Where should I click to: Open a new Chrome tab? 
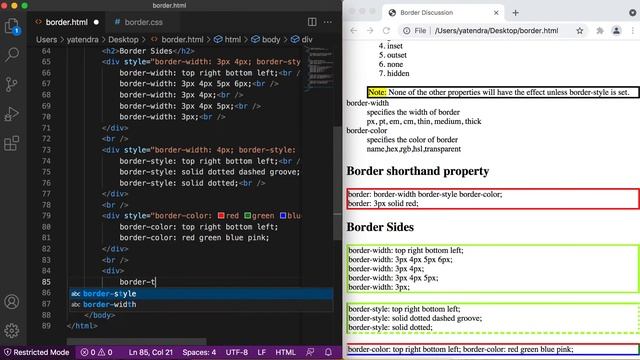[x=516, y=13]
